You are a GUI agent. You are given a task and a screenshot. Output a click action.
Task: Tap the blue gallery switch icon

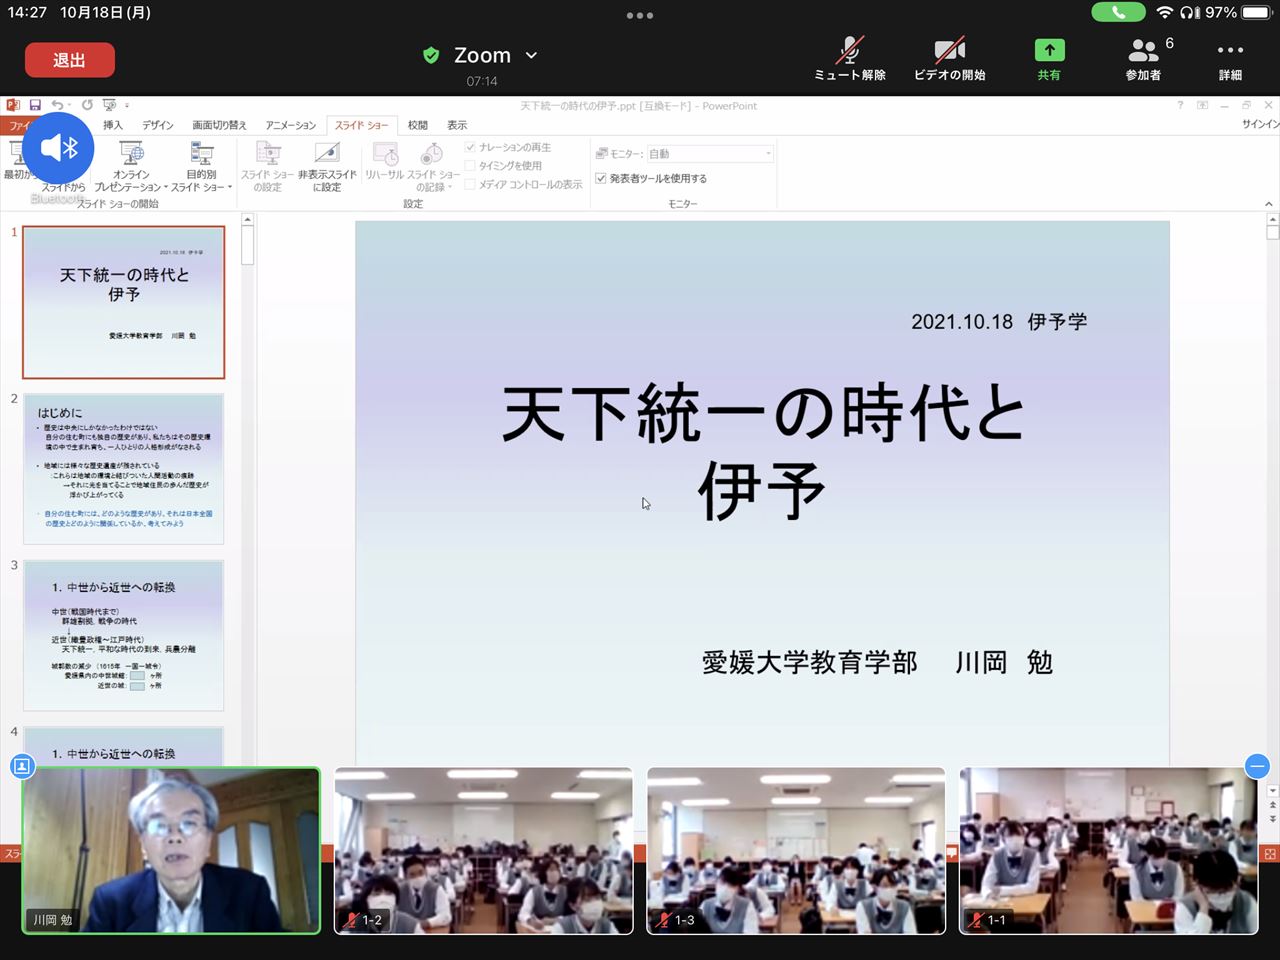(x=22, y=766)
